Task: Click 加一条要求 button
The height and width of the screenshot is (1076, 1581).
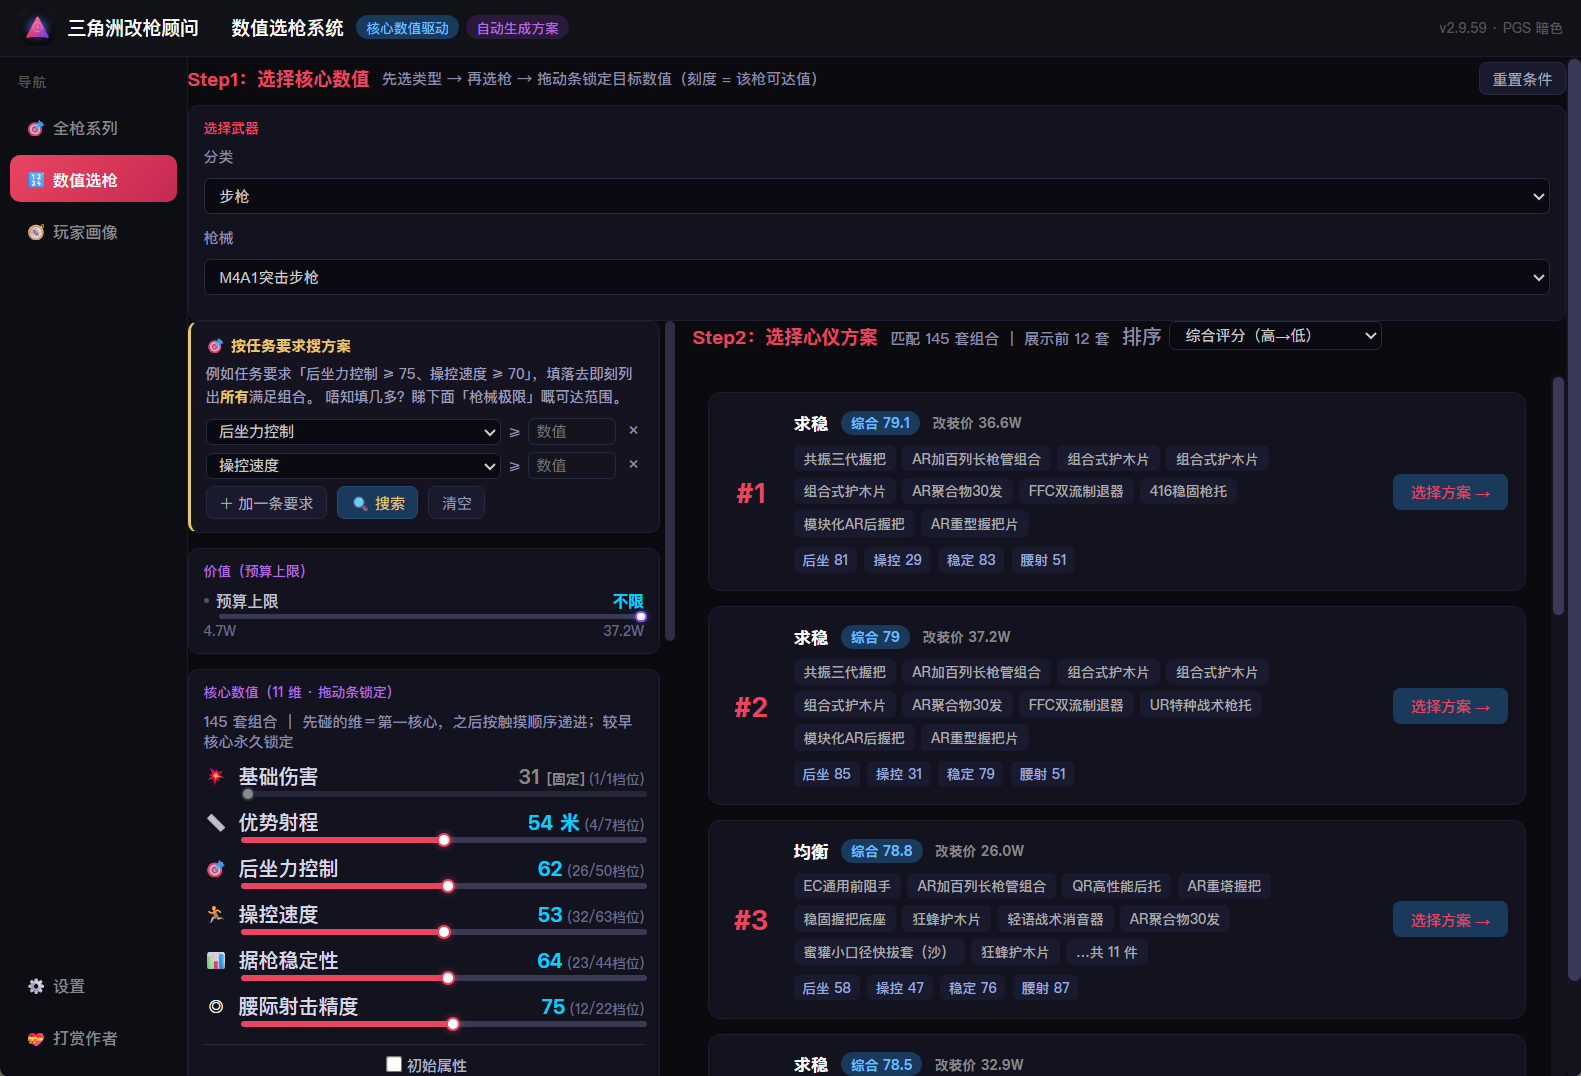Action: [267, 503]
